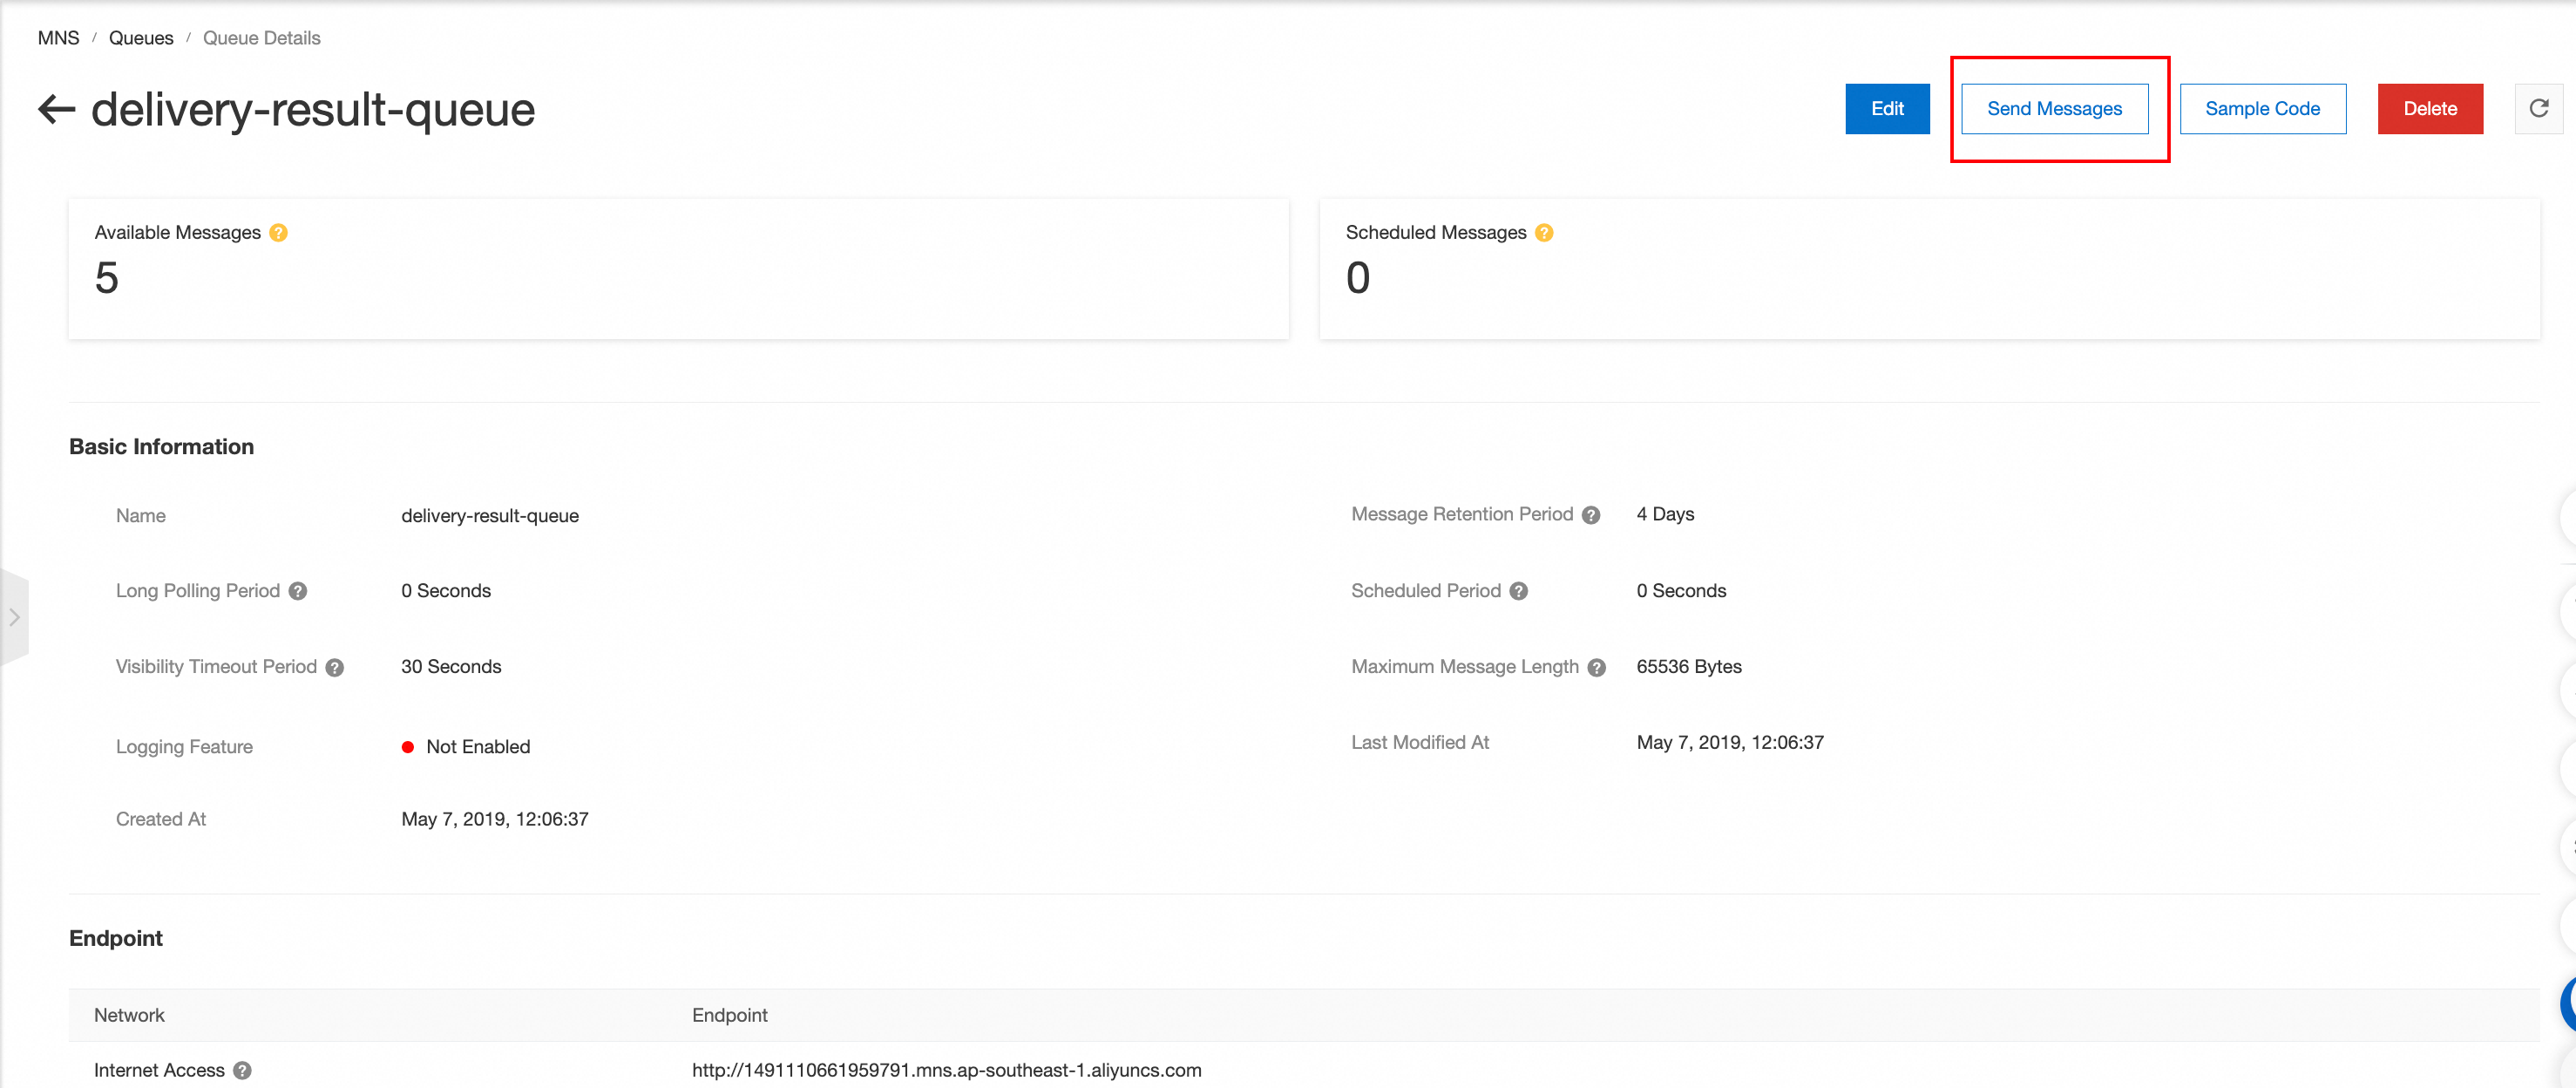The height and width of the screenshot is (1088, 2576).
Task: Click the Internet Access endpoint URL
Action: 946,1070
